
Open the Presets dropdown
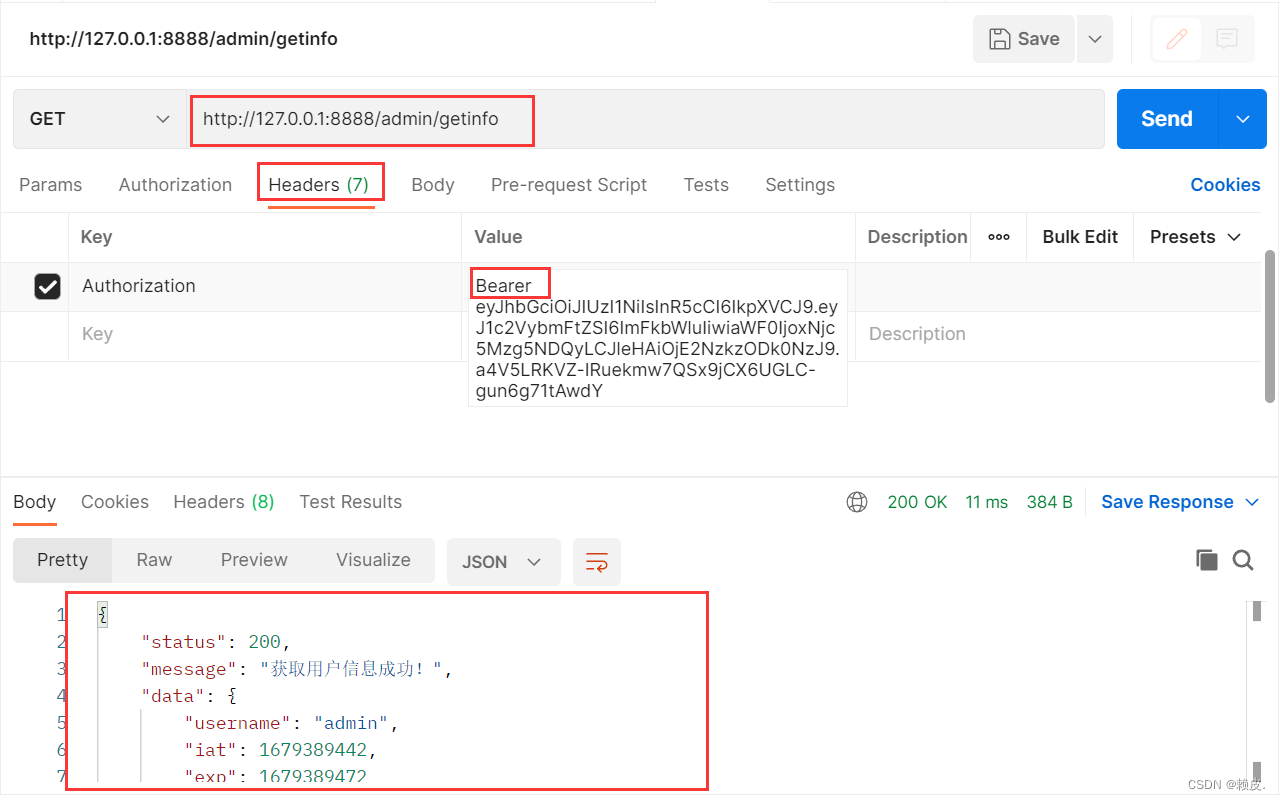1195,237
